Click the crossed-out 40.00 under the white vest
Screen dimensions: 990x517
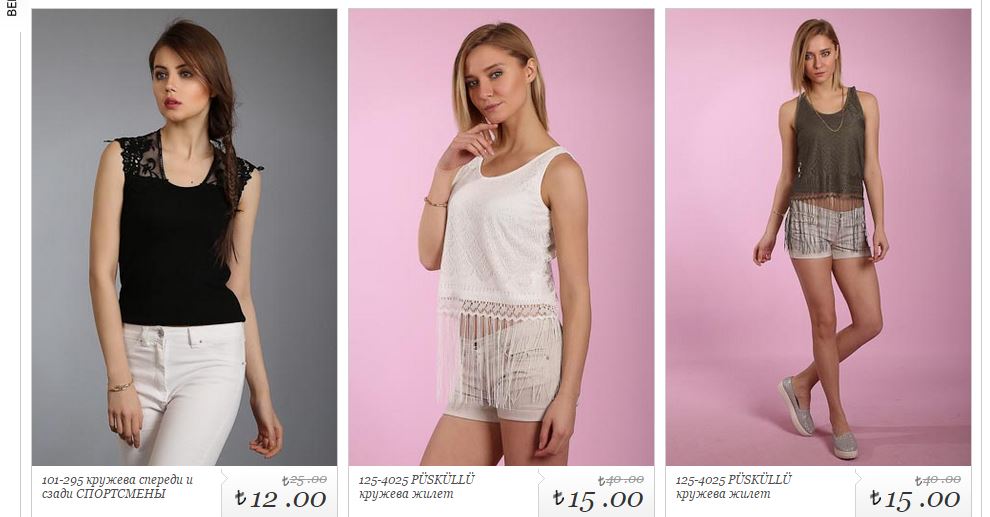621,480
